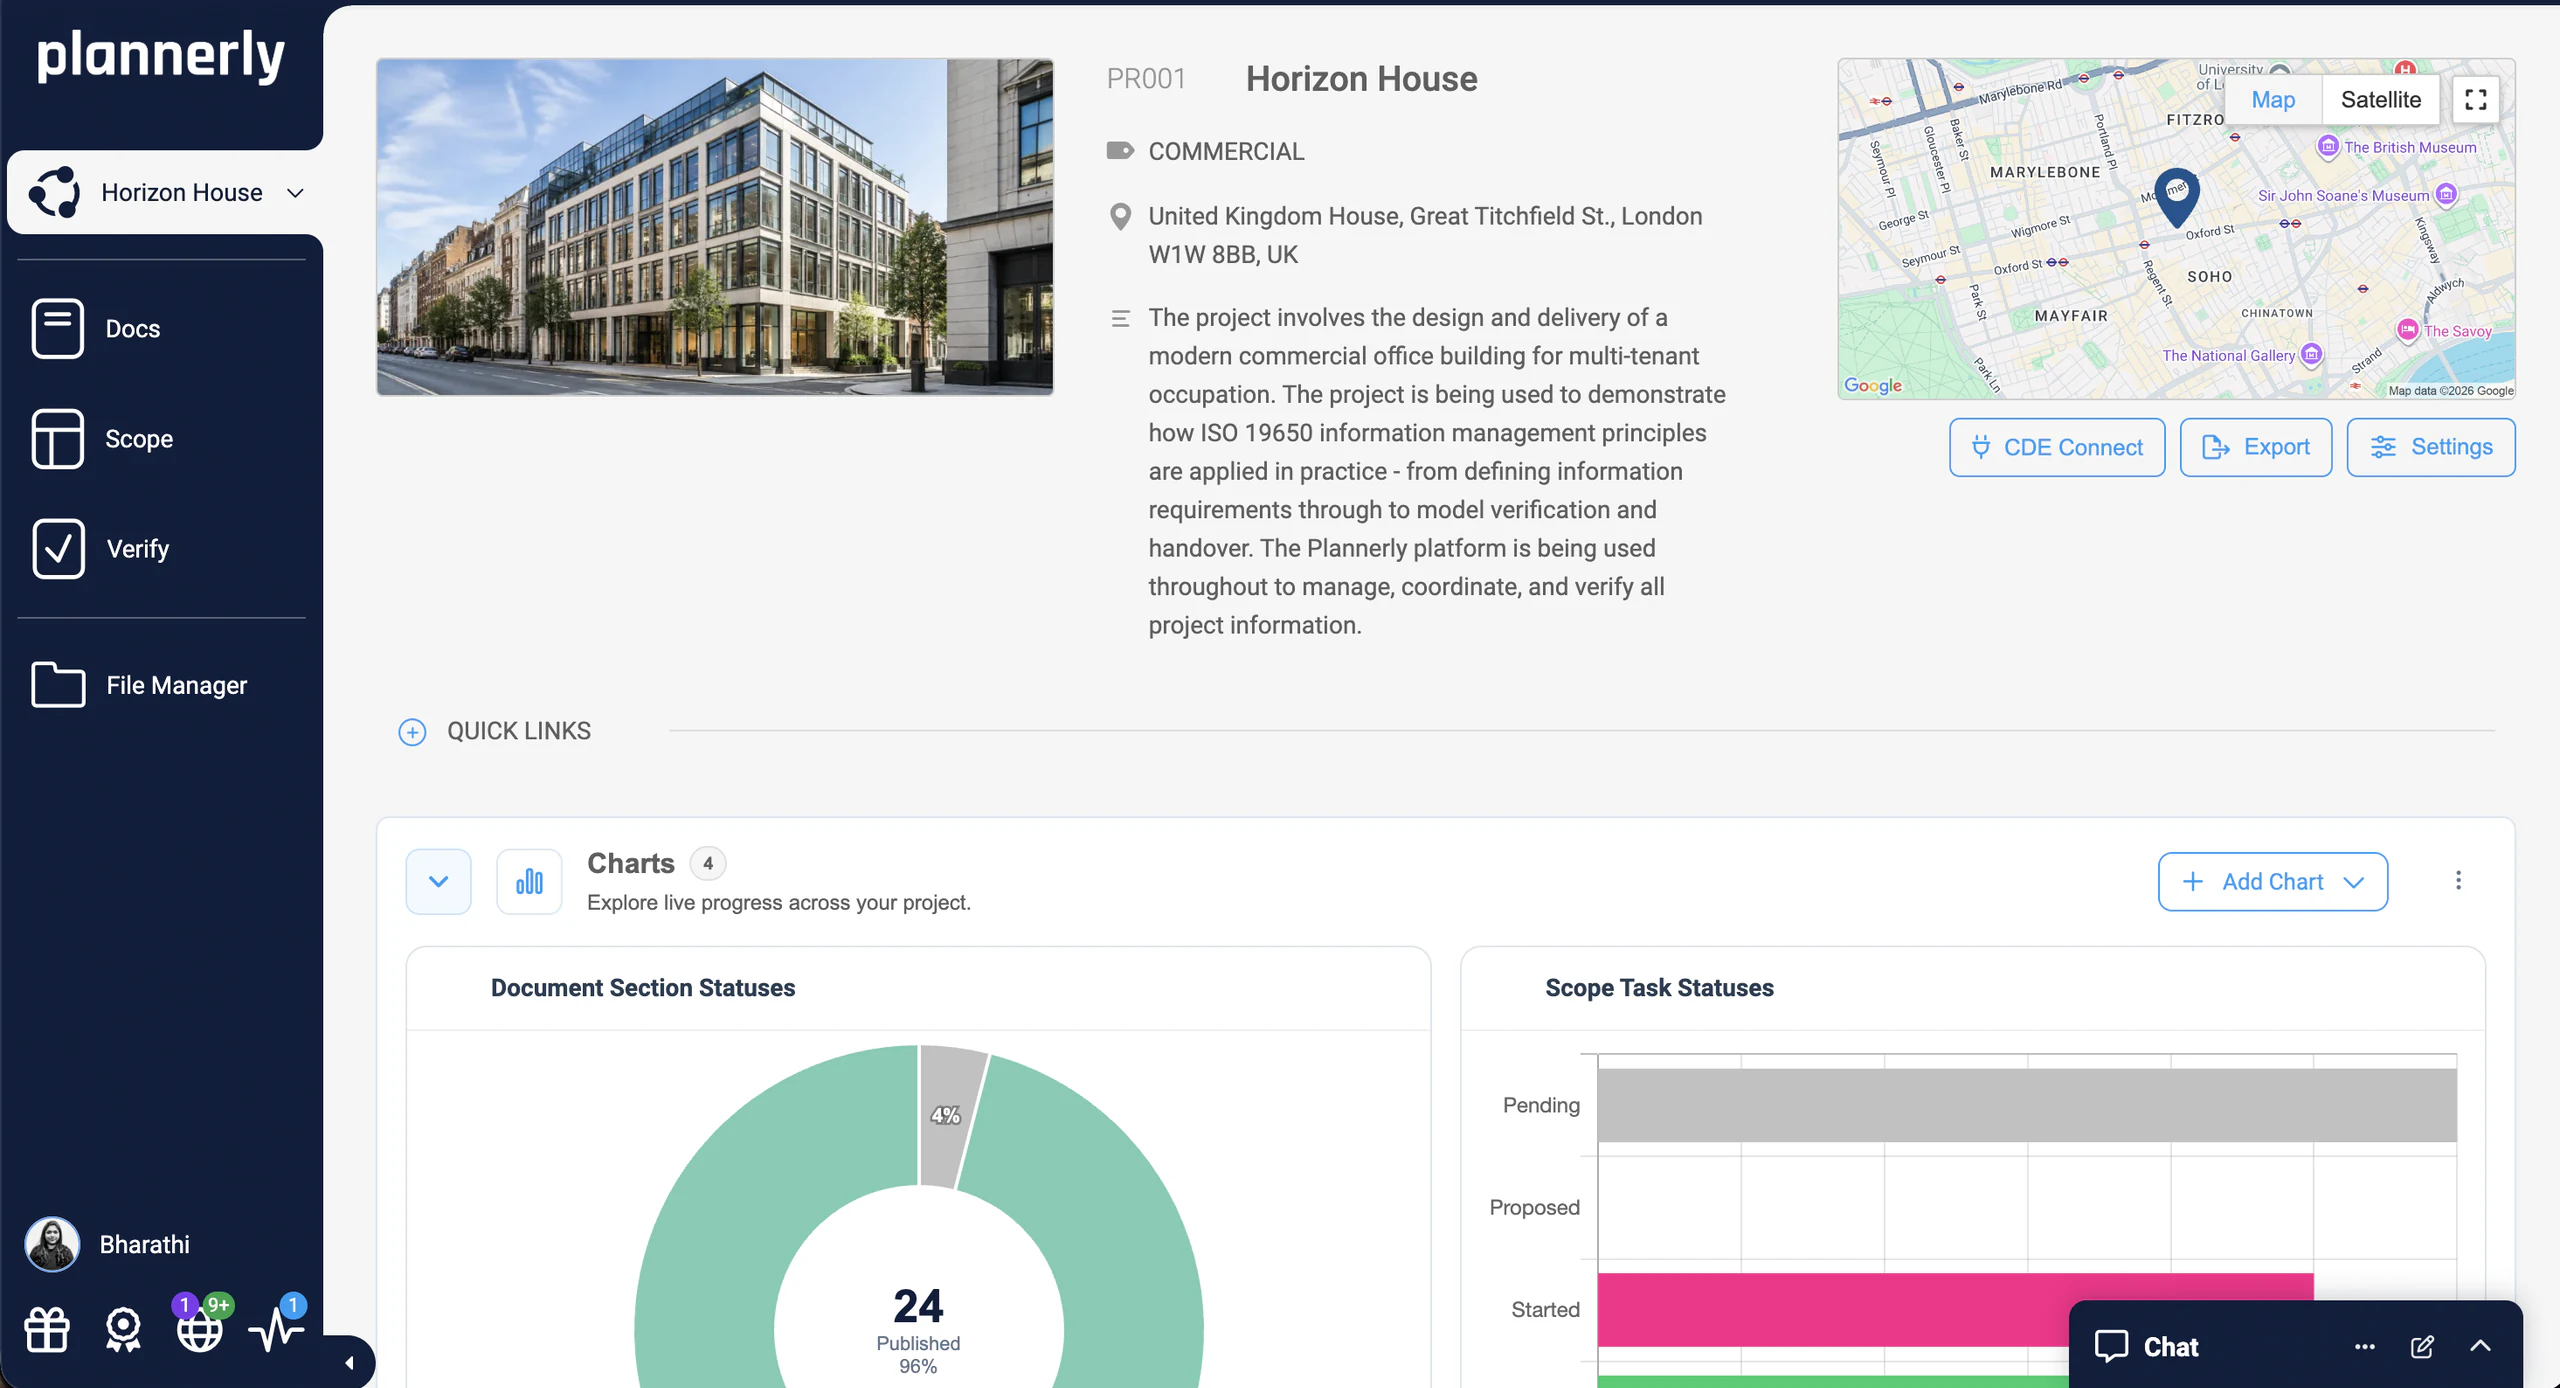2560x1388 pixels.
Task: Click The Savoy map label
Action: point(2457,331)
